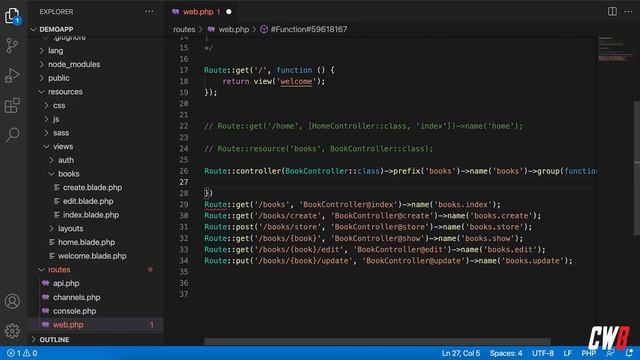Image resolution: width=640 pixels, height=360 pixels.
Task: Expand the layouts folder
Action: tap(51, 229)
